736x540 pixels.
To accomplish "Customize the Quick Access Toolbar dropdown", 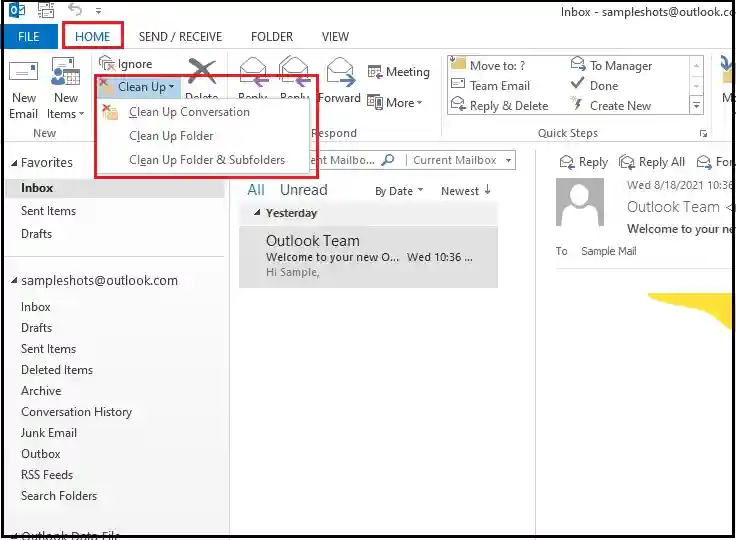I will (x=98, y=10).
